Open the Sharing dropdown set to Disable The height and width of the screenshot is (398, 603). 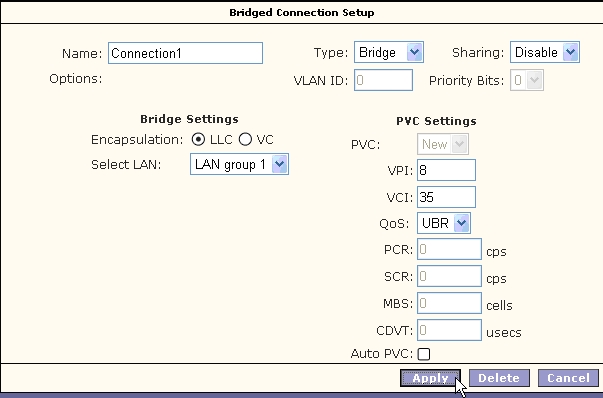tap(545, 52)
